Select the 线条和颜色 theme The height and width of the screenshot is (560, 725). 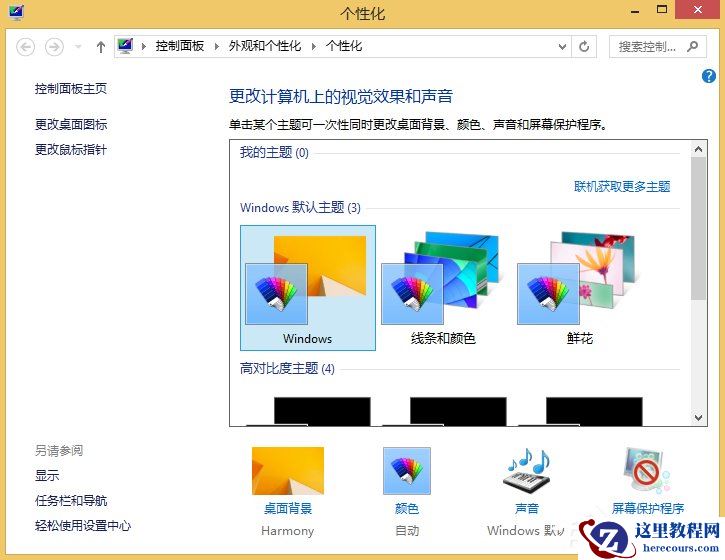pos(443,288)
